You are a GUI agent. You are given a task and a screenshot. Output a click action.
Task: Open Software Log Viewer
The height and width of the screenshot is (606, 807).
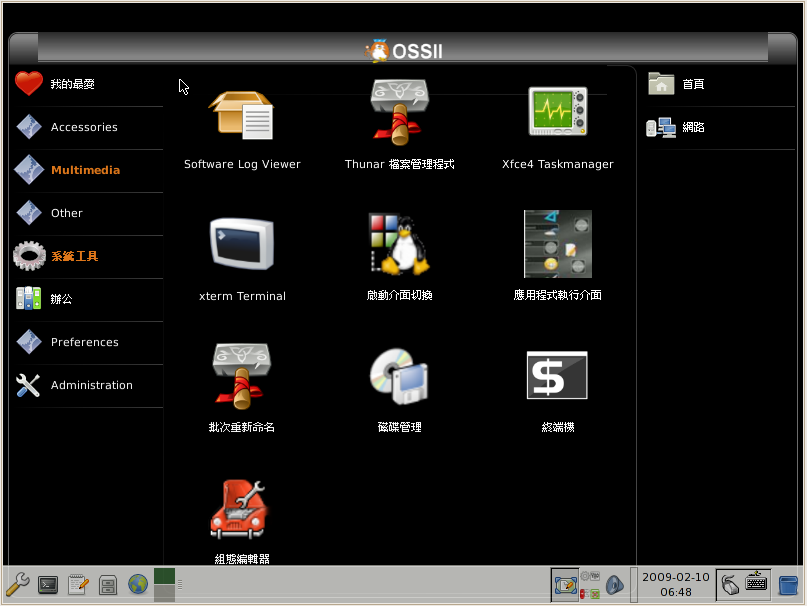point(242,118)
